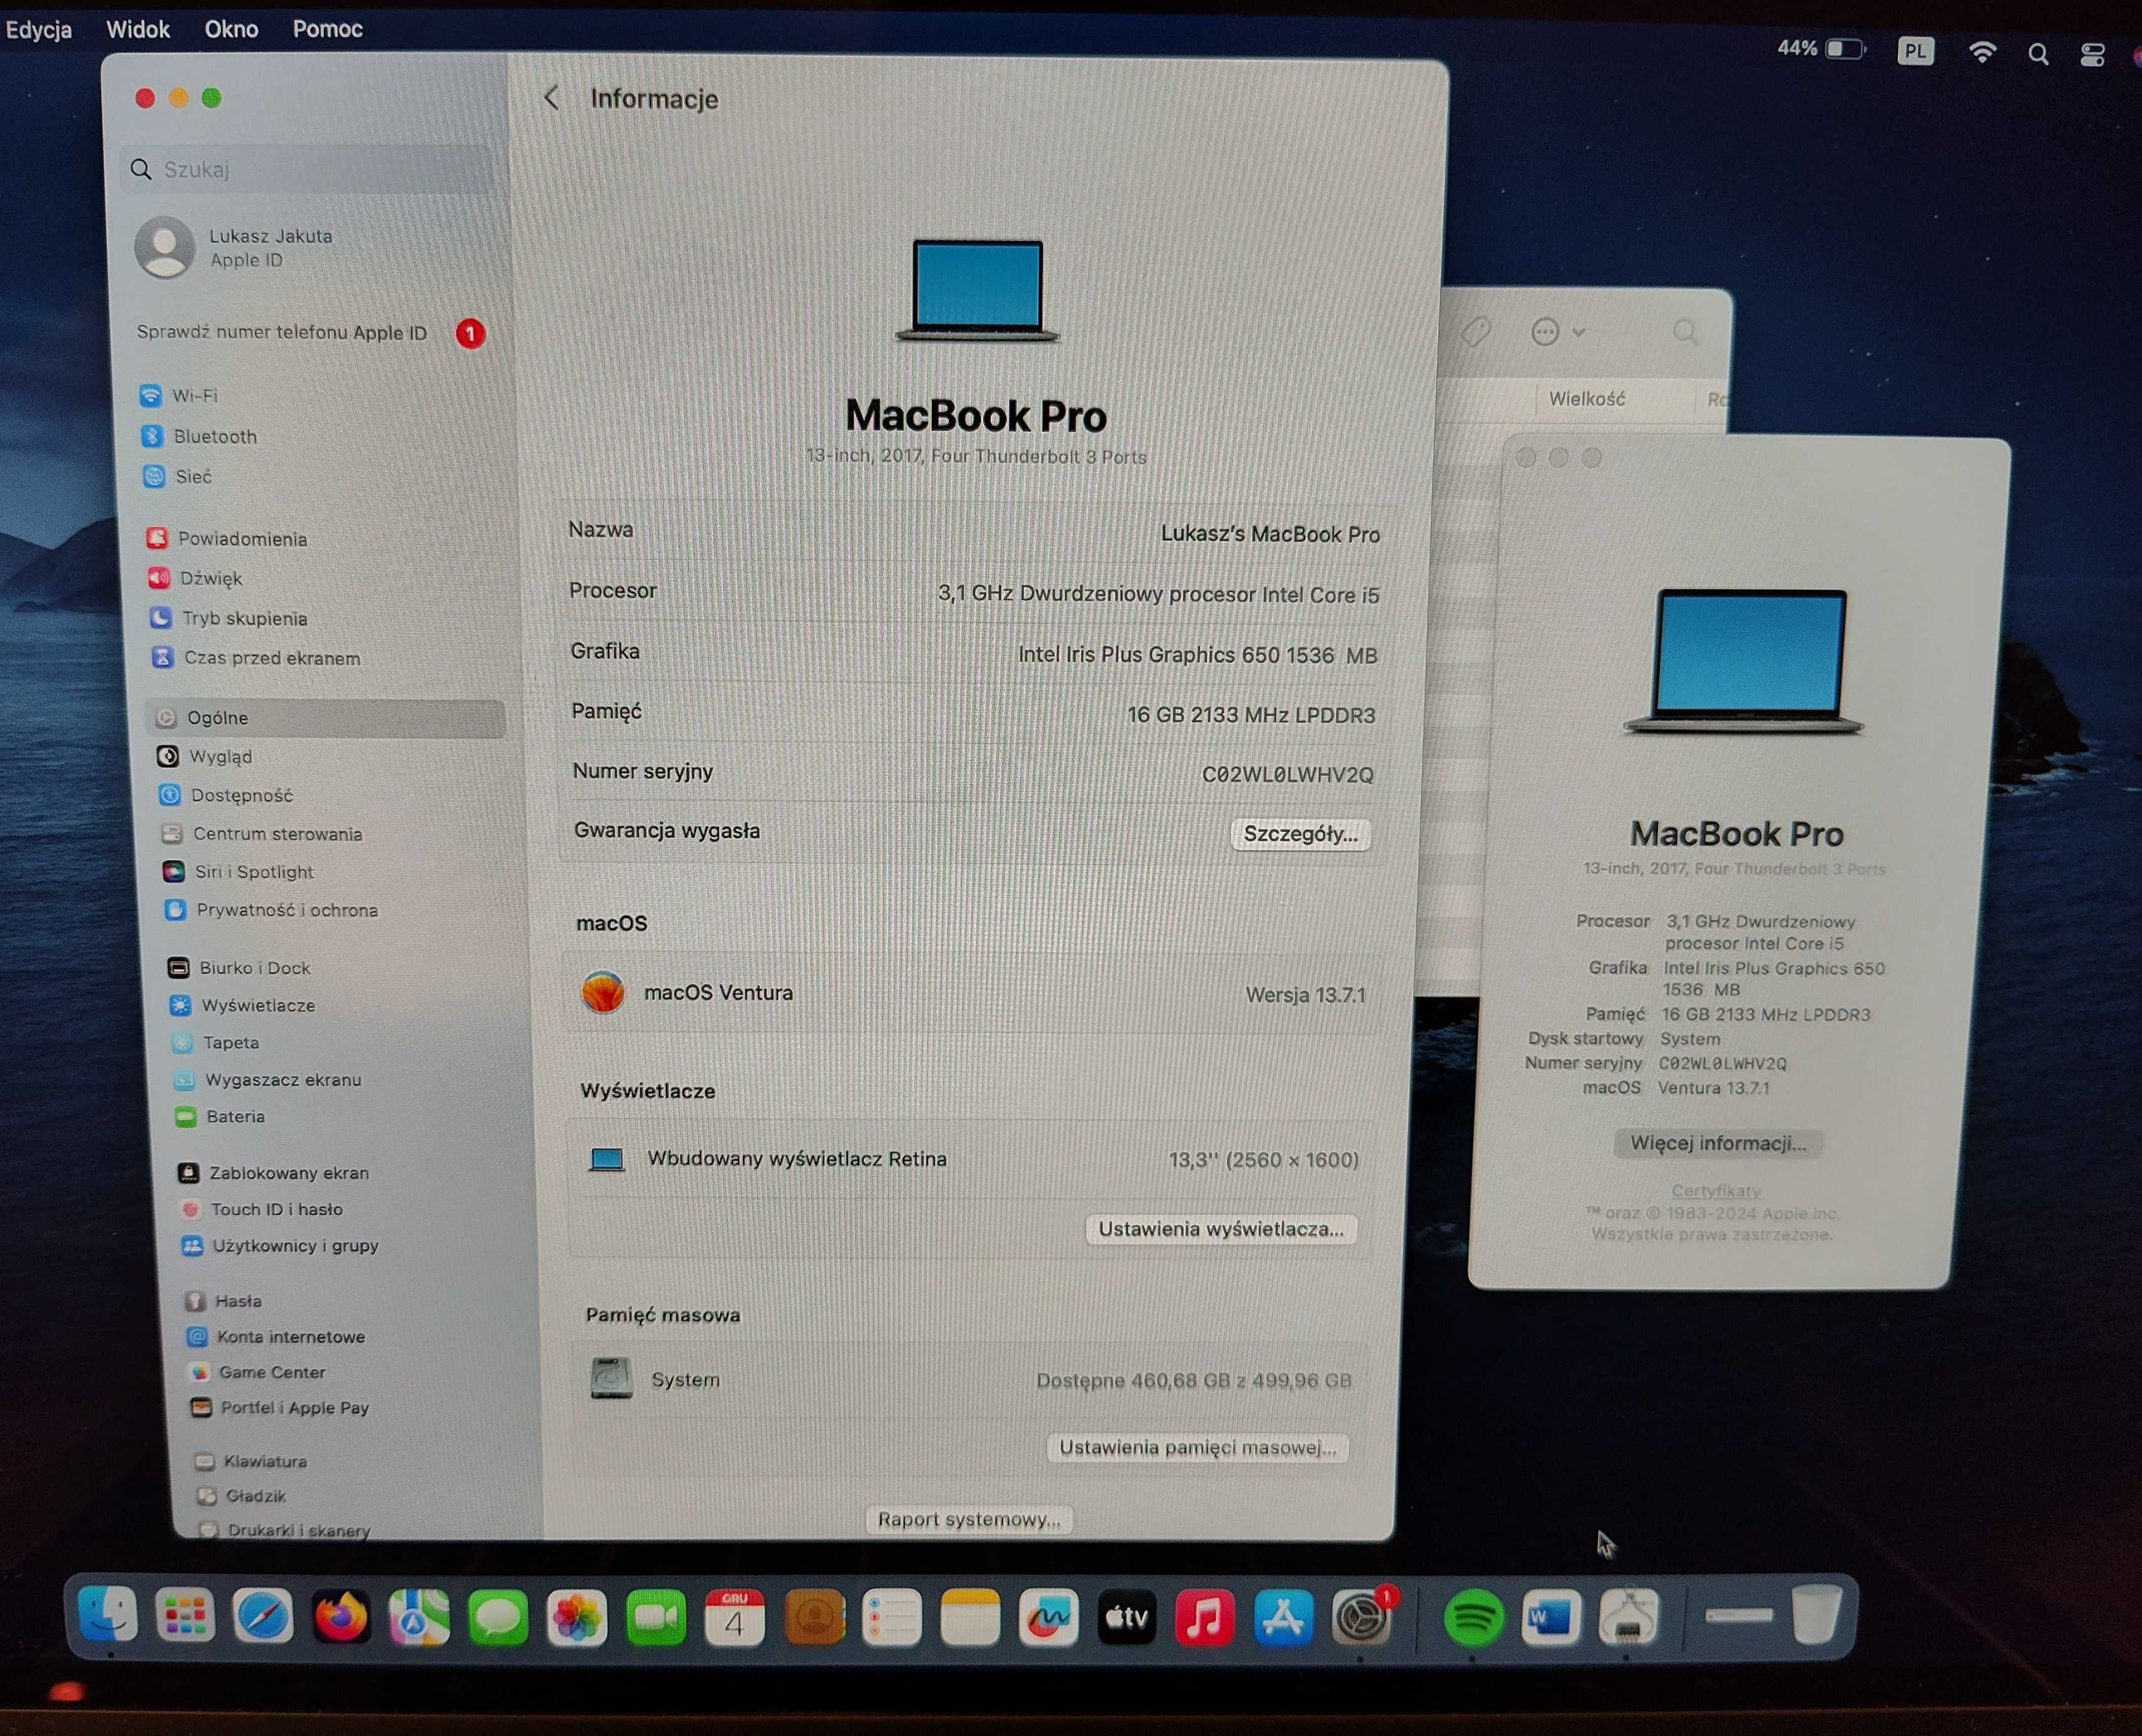The height and width of the screenshot is (1736, 2142).
Task: Open Lukasz Jakuta Apple ID profile
Action: coord(235,247)
